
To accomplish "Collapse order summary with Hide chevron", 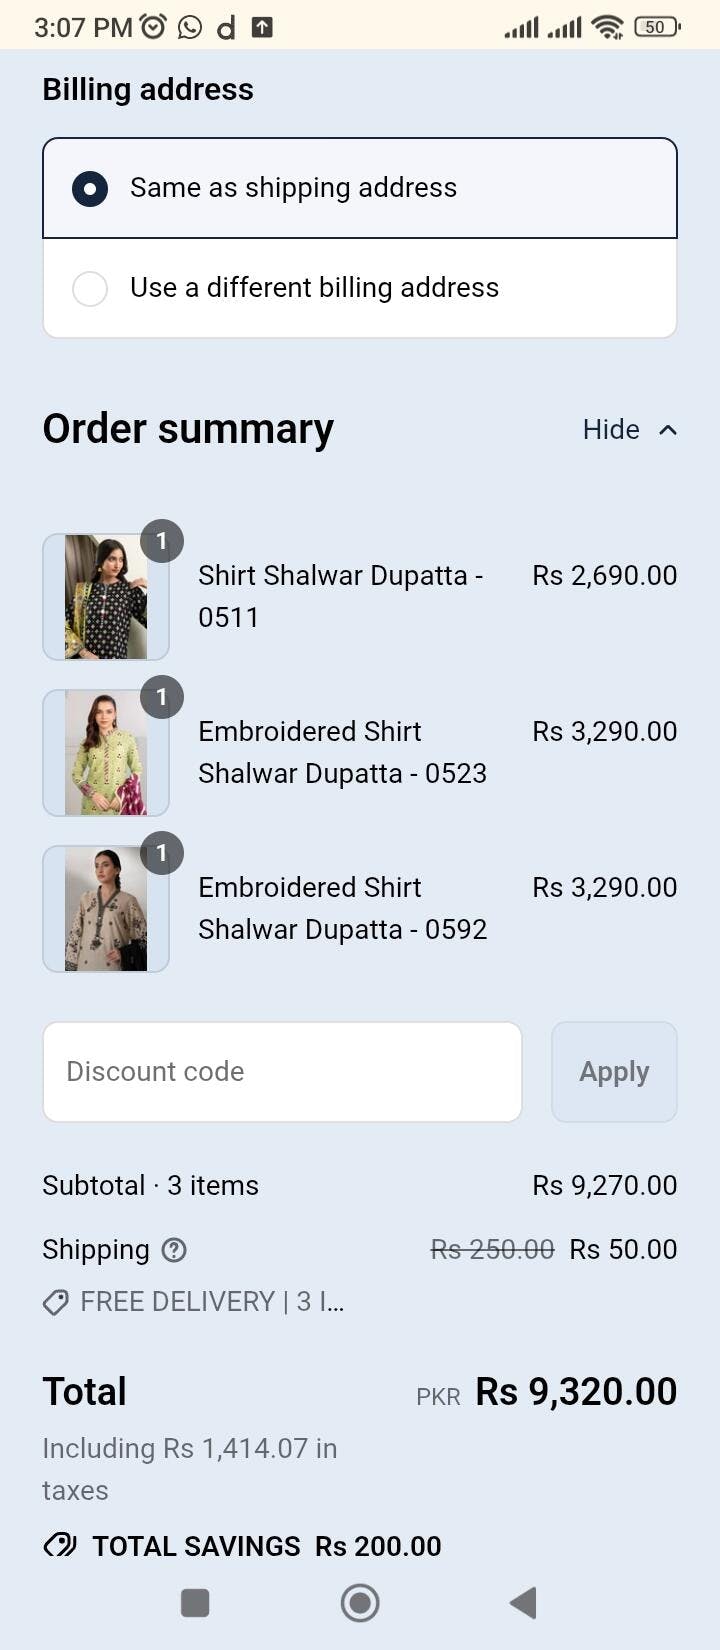I will point(668,430).
